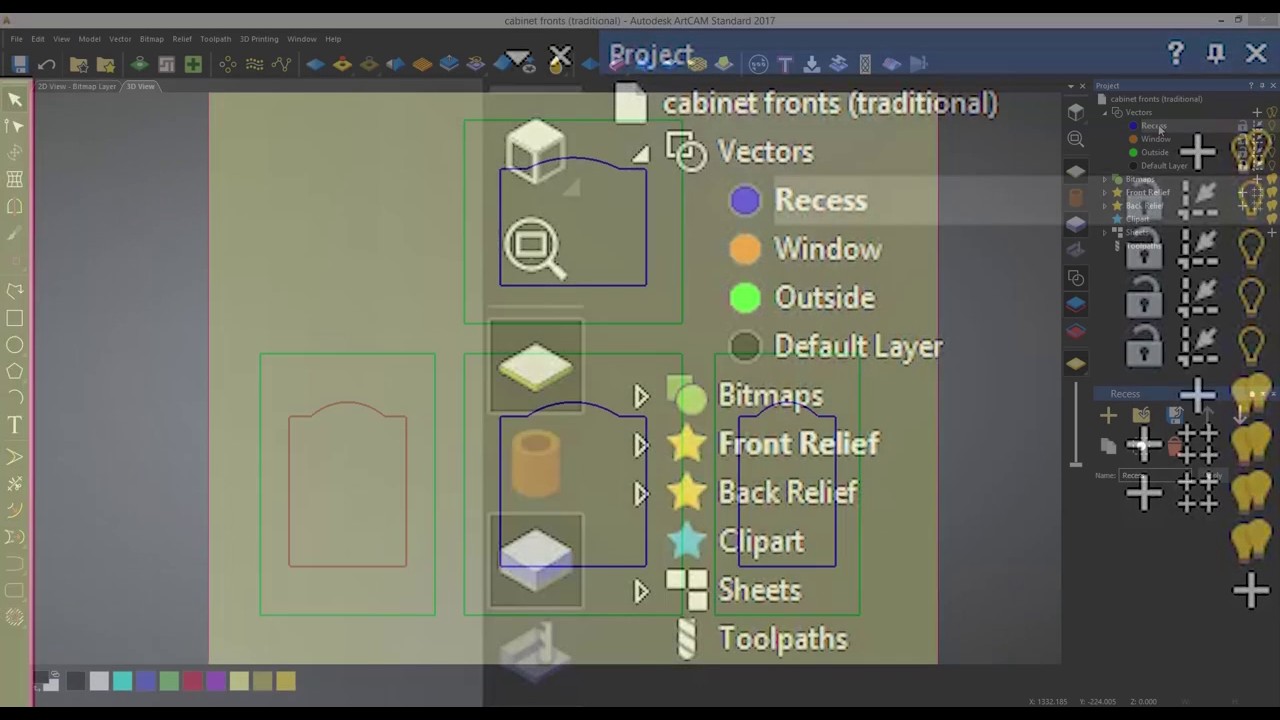The image size is (1280, 720).
Task: Choose the Polyline drawing tool
Action: point(15,291)
